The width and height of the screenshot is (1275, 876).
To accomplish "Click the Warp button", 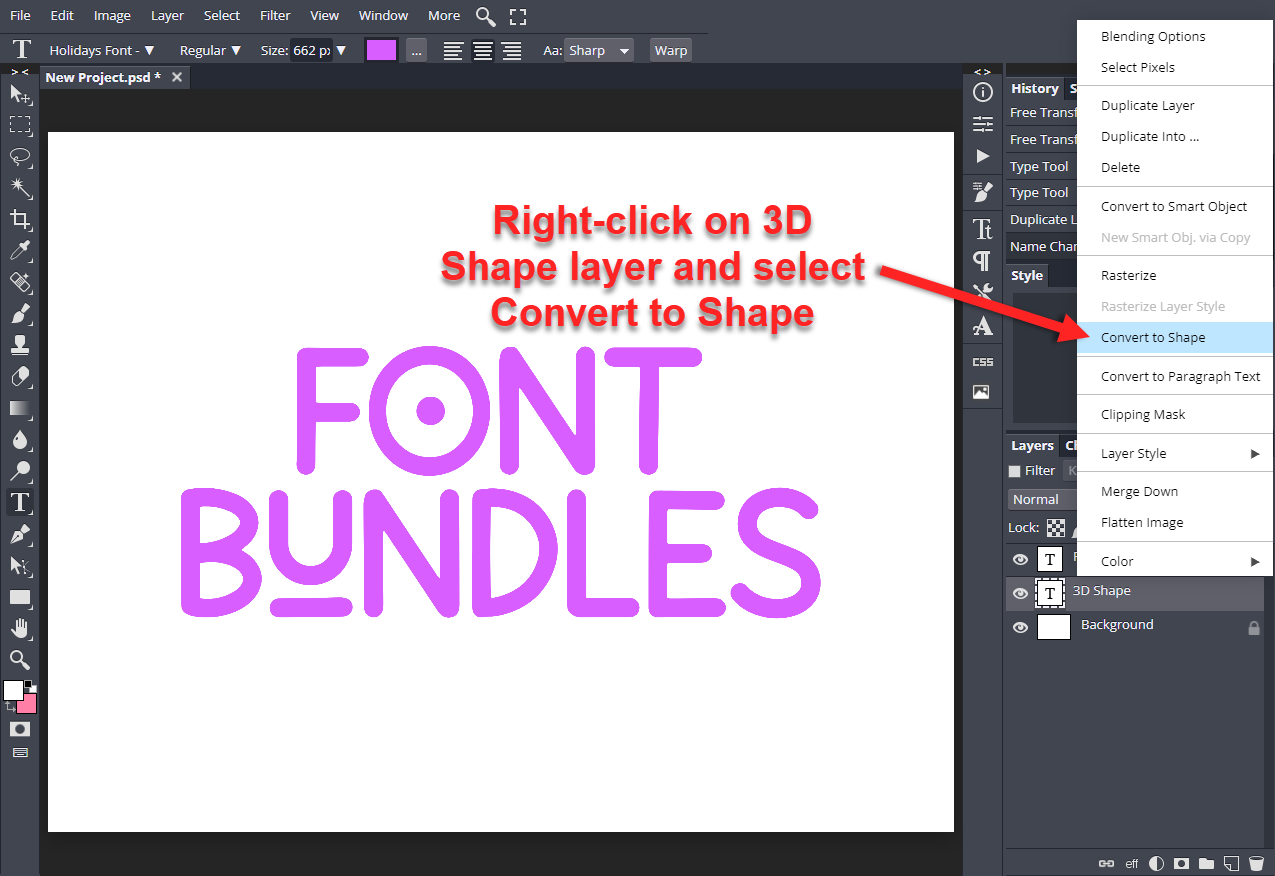I will 671,50.
